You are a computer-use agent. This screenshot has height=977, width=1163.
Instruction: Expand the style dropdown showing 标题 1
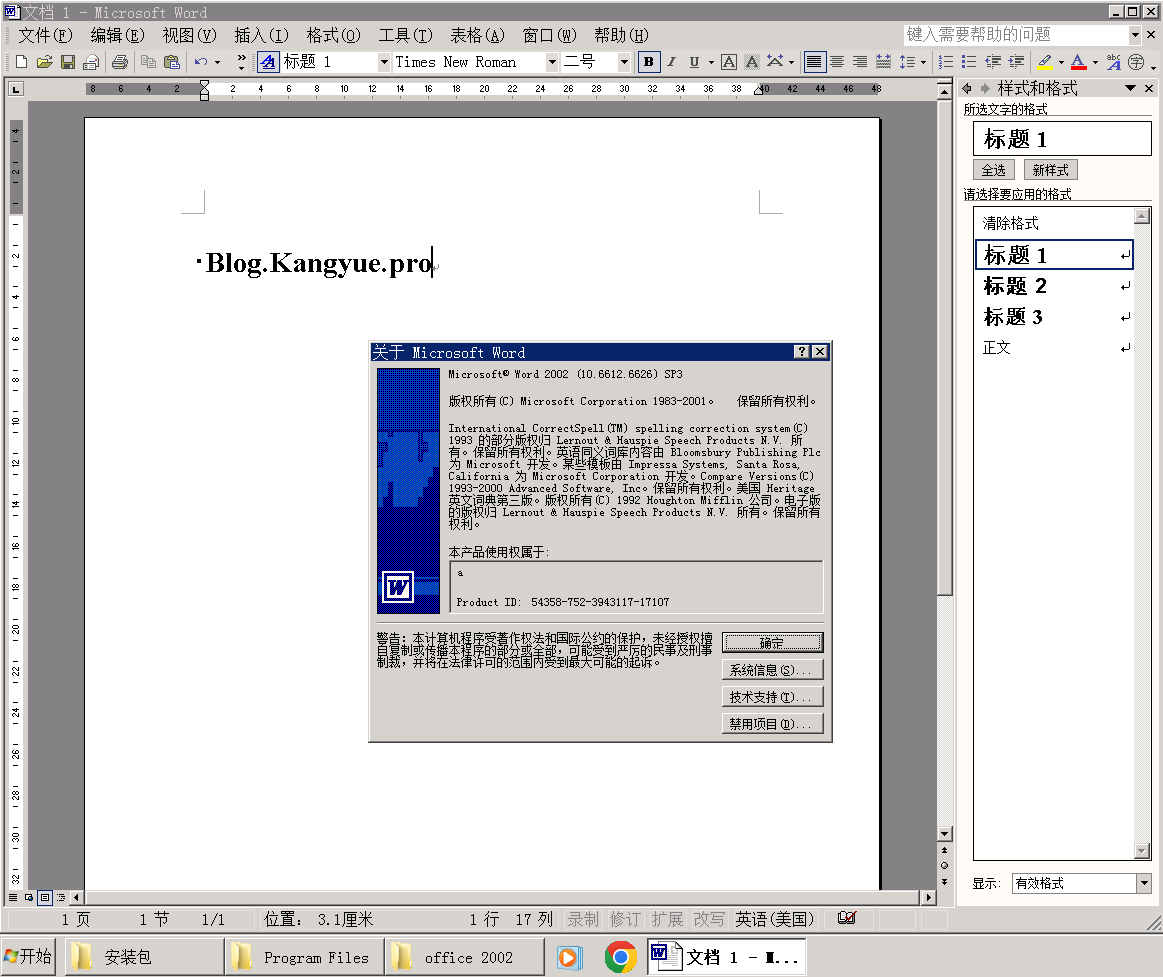[x=384, y=62]
